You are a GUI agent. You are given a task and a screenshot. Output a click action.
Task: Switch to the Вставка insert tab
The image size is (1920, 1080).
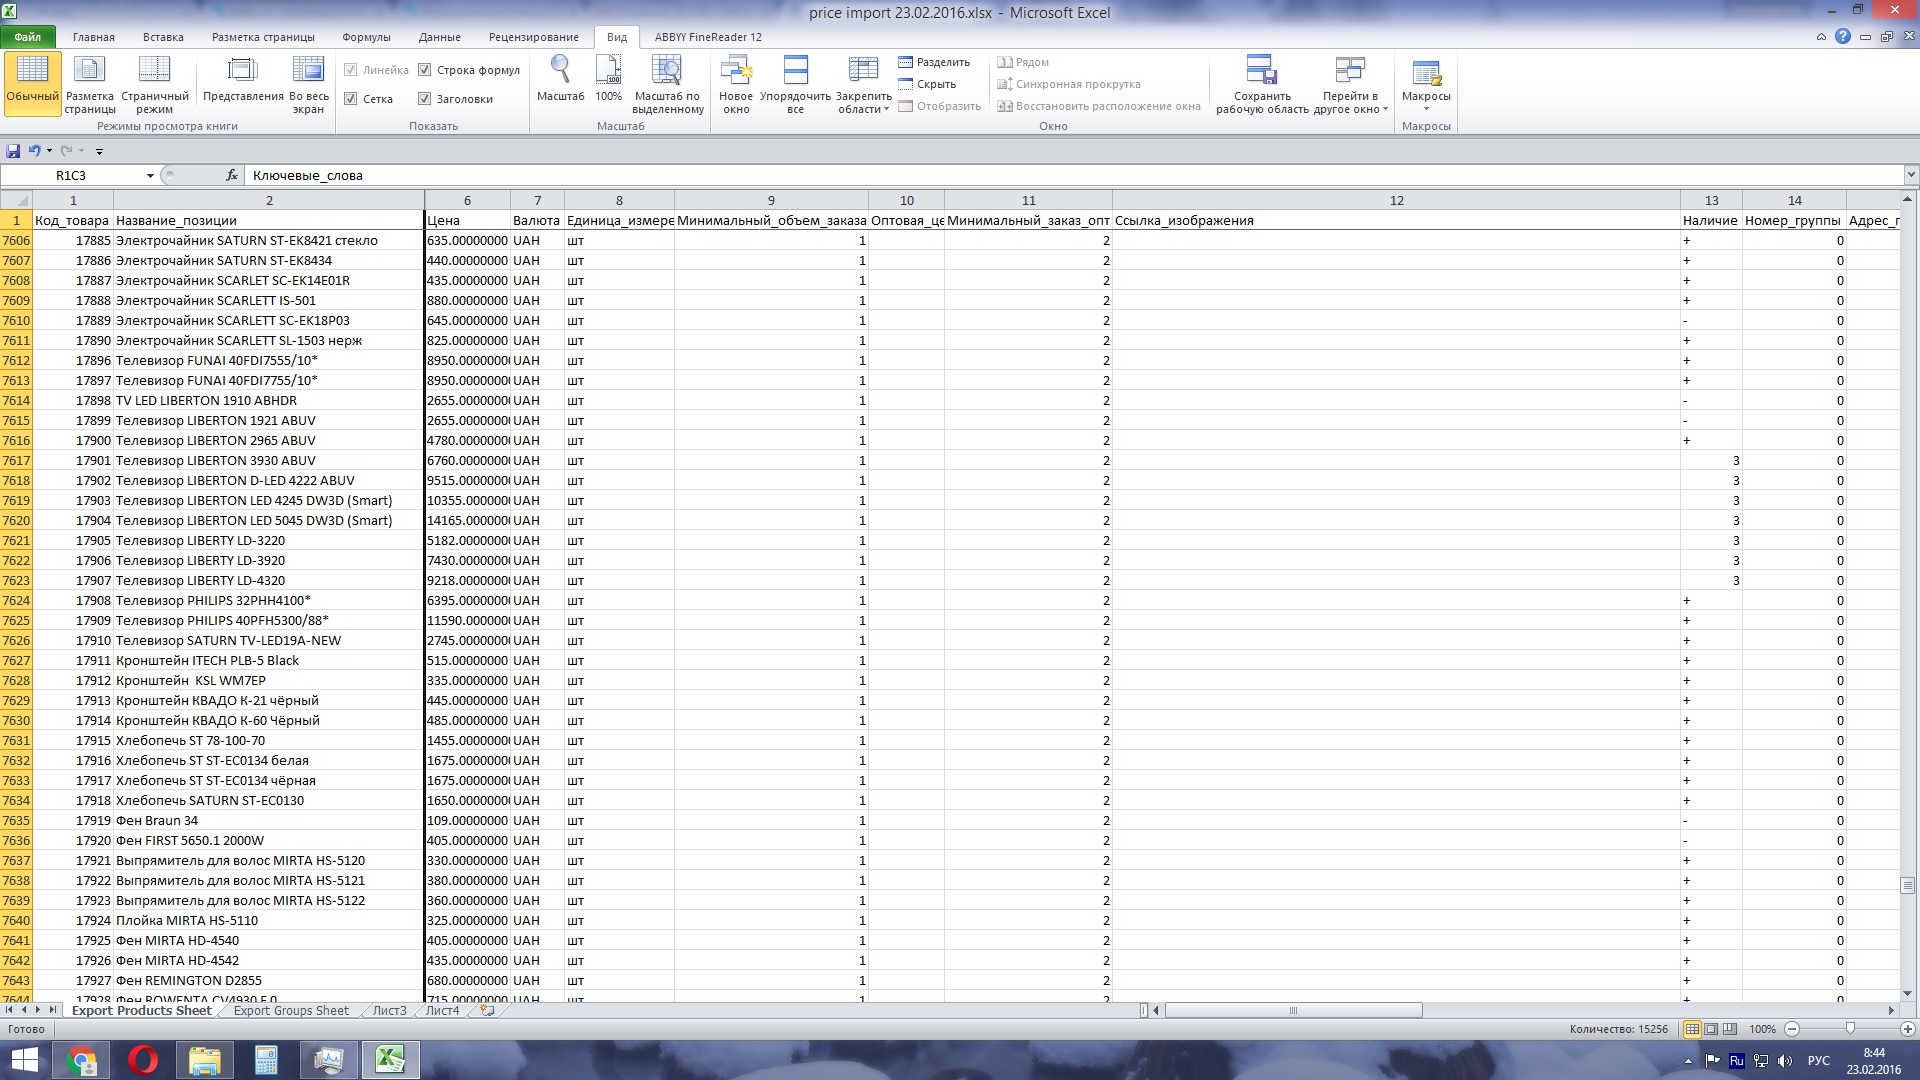point(163,37)
